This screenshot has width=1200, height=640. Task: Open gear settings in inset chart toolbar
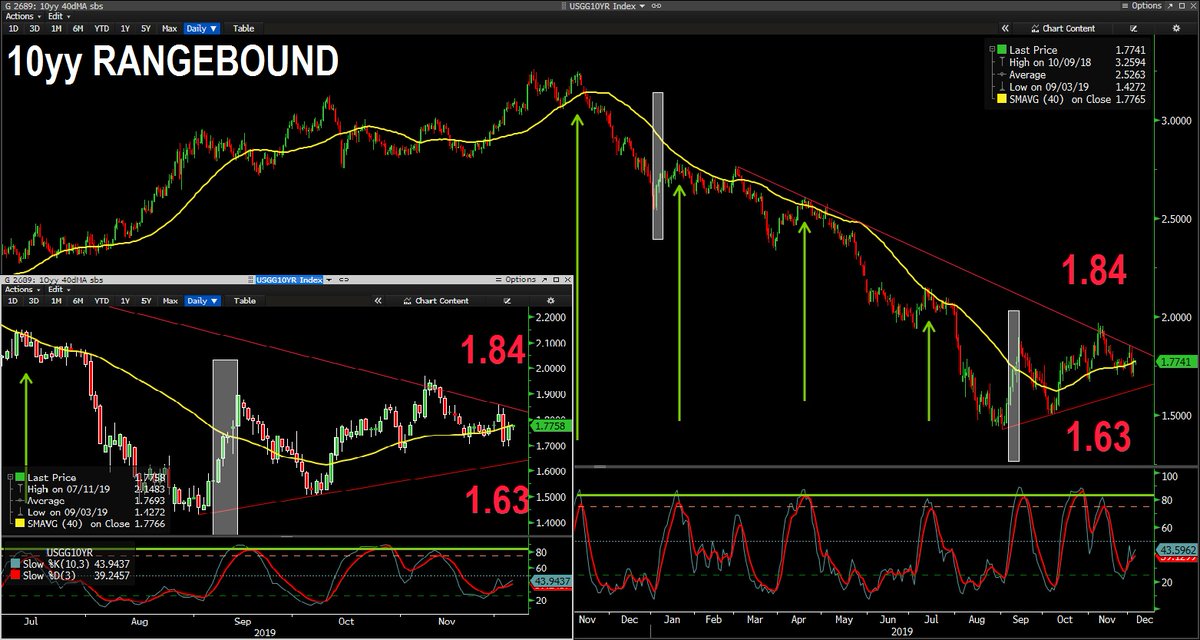tap(550, 301)
